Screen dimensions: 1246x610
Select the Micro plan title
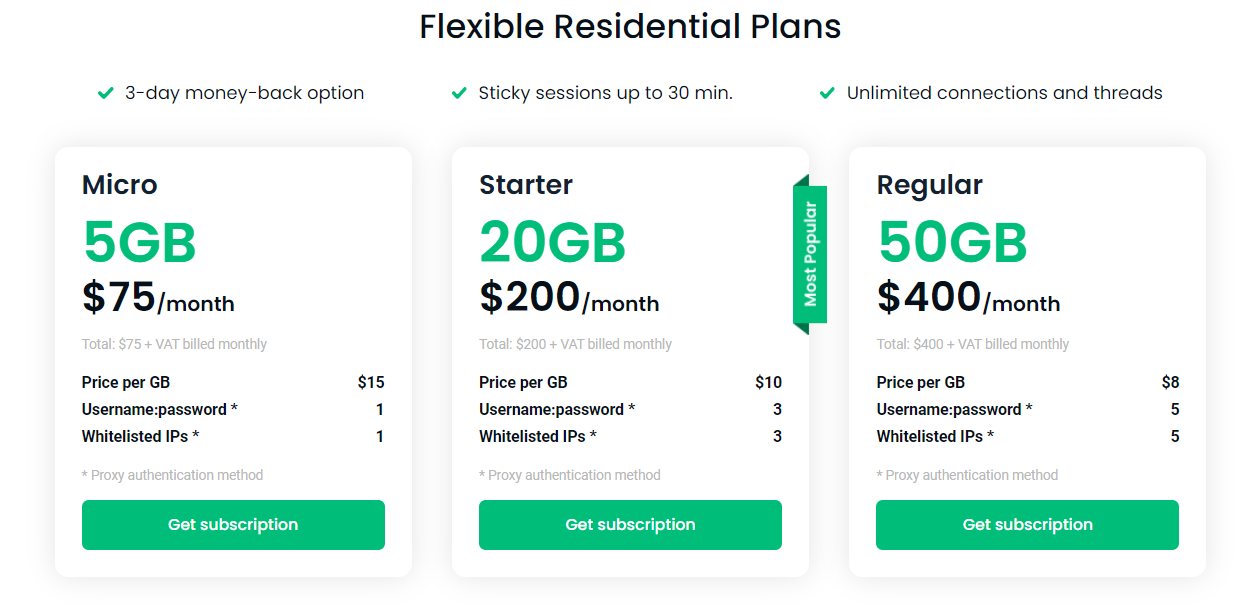[120, 185]
